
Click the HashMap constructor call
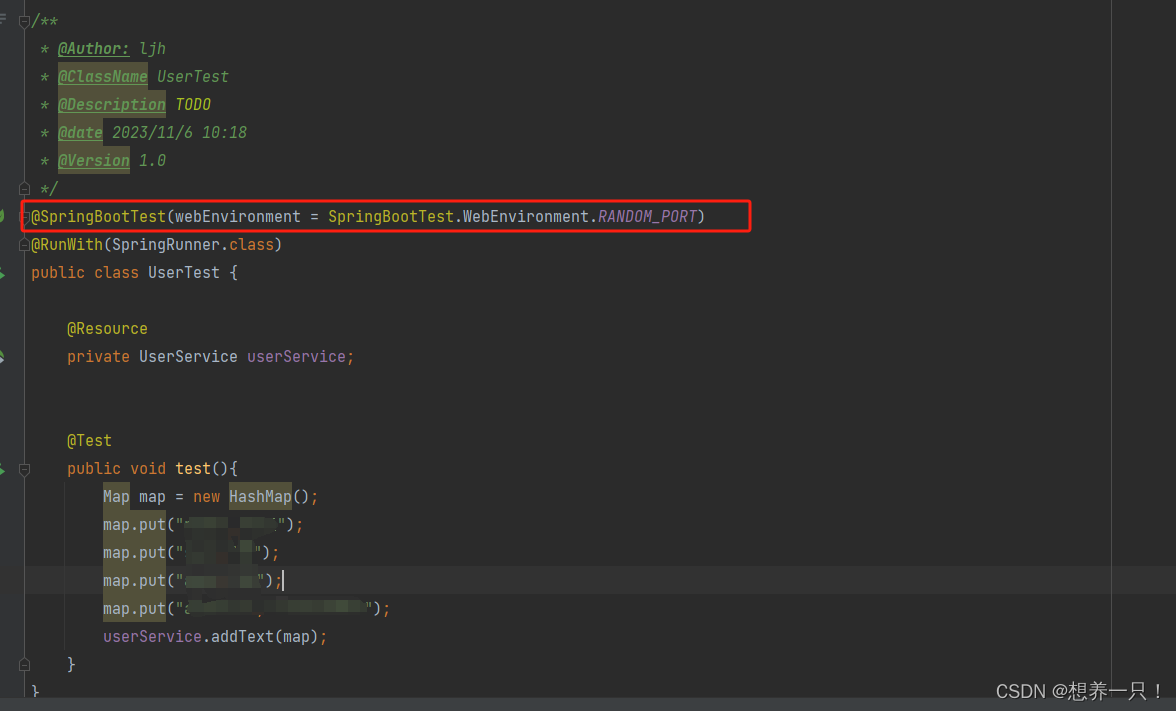click(x=260, y=497)
